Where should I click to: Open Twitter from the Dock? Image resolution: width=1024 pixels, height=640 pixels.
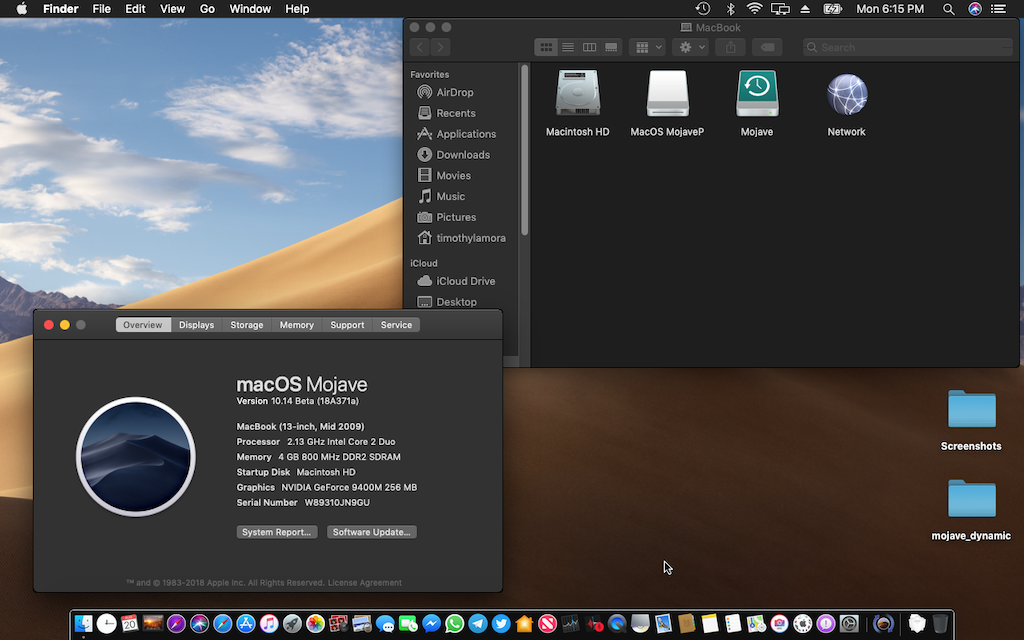pyautogui.click(x=501, y=624)
